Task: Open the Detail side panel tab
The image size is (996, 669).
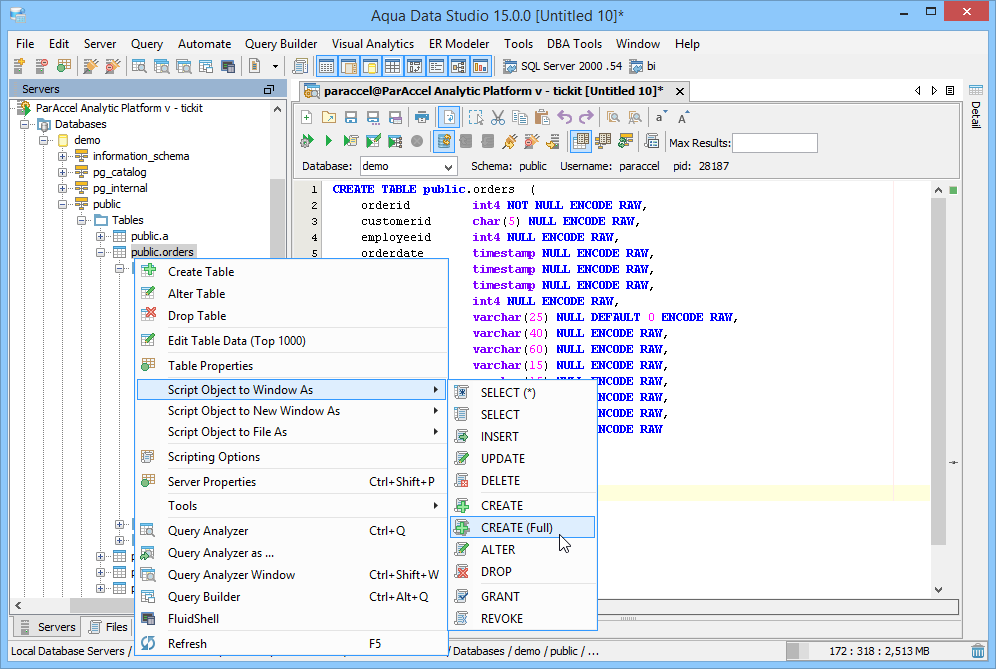Action: click(976, 105)
